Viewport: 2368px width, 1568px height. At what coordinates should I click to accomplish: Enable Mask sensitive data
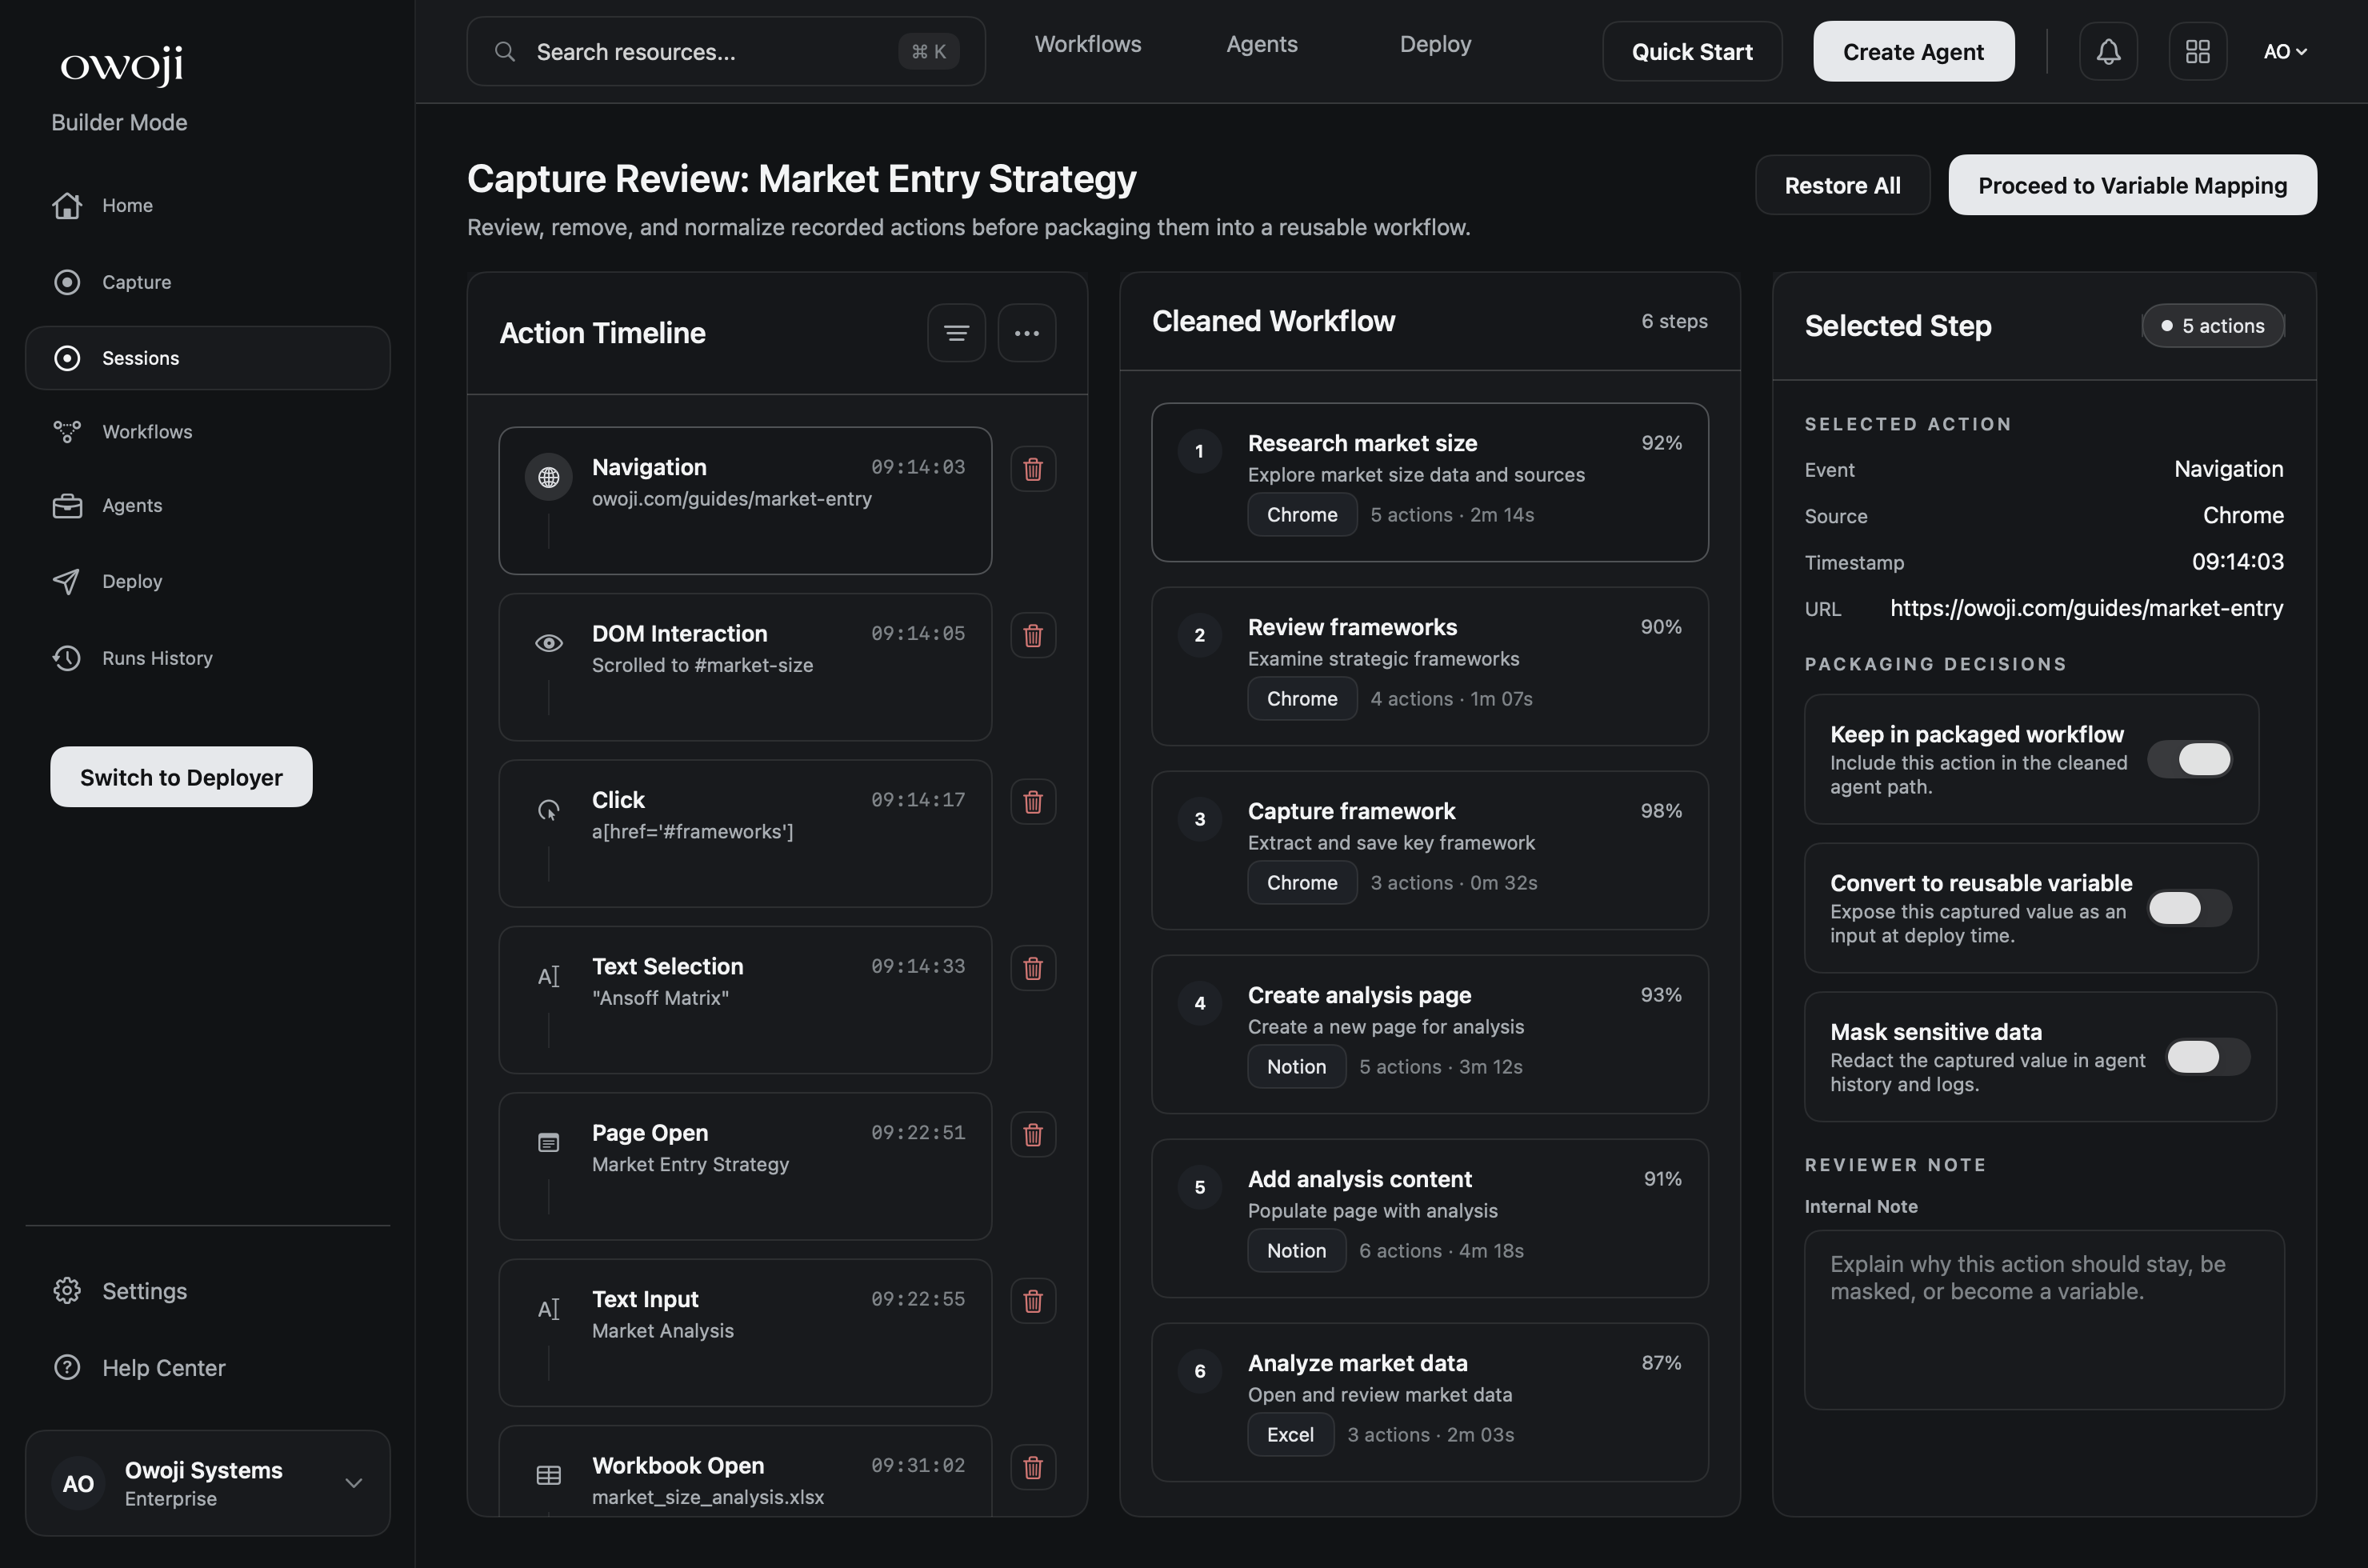[x=2206, y=1057]
